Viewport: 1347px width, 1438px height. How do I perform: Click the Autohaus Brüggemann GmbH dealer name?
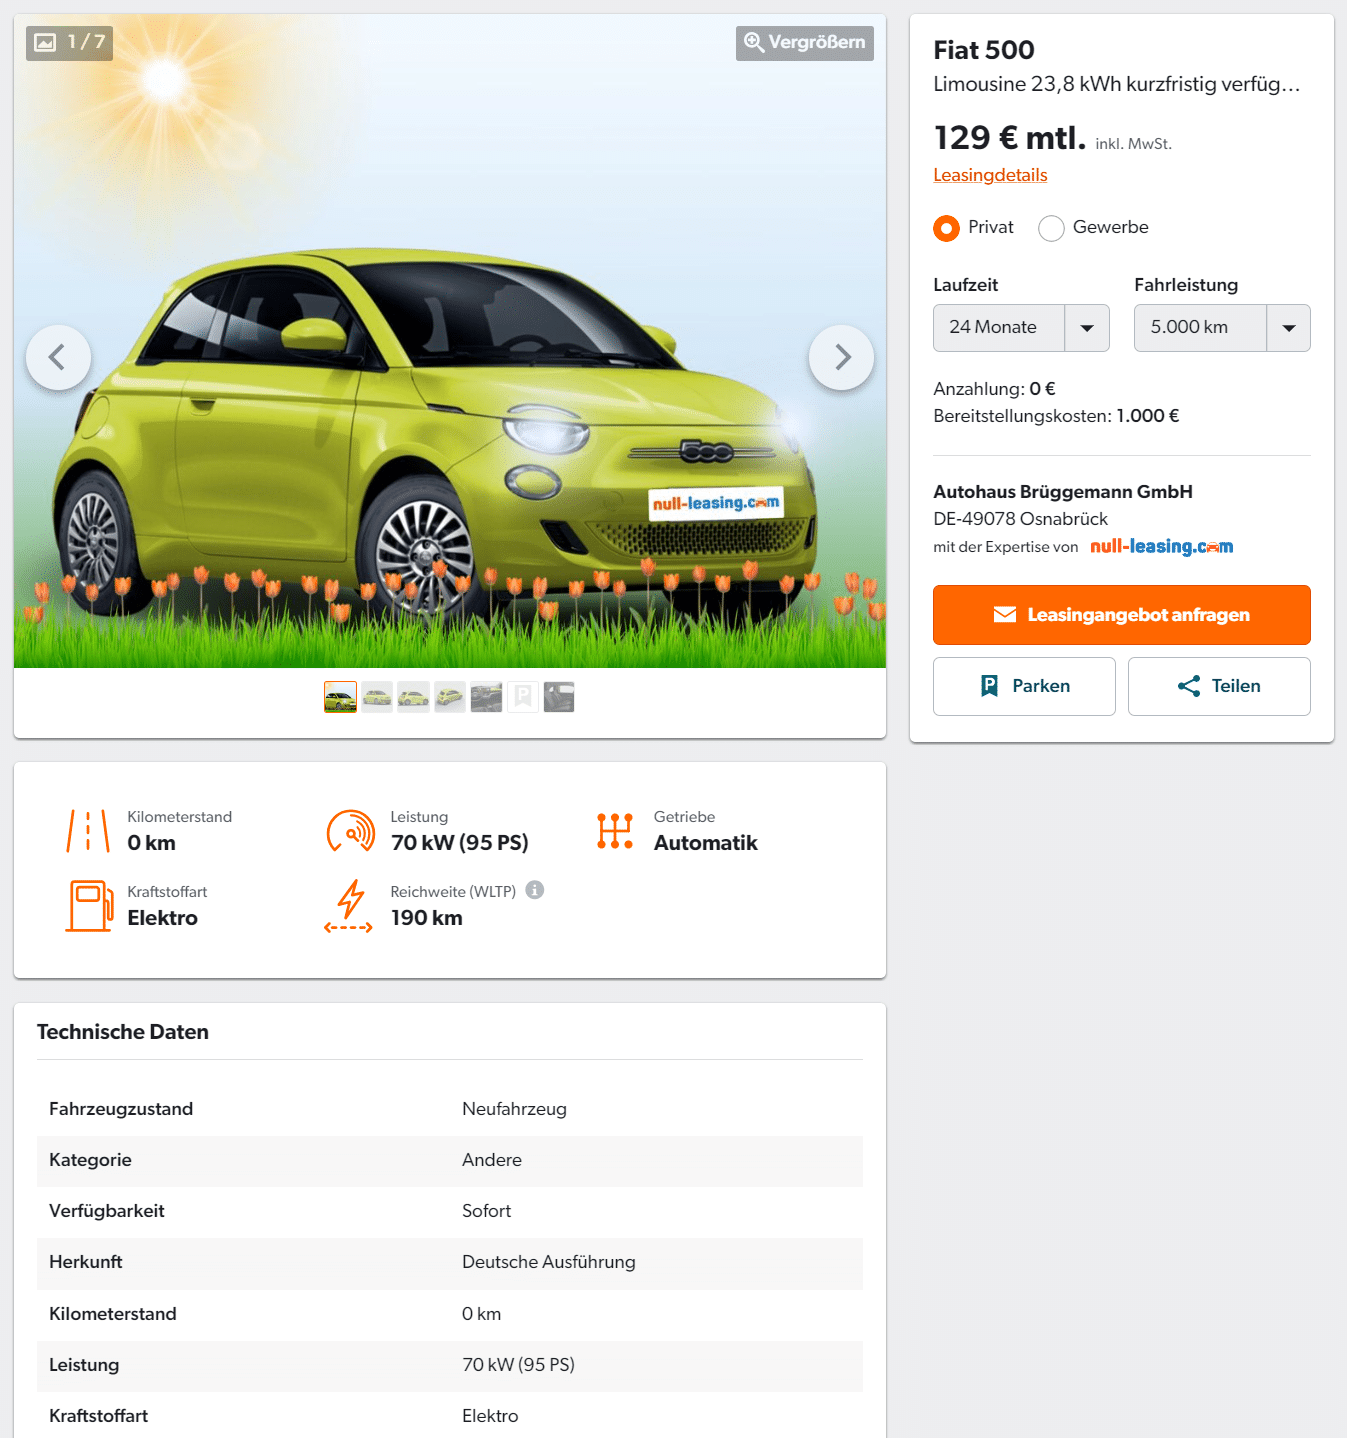(x=1063, y=492)
